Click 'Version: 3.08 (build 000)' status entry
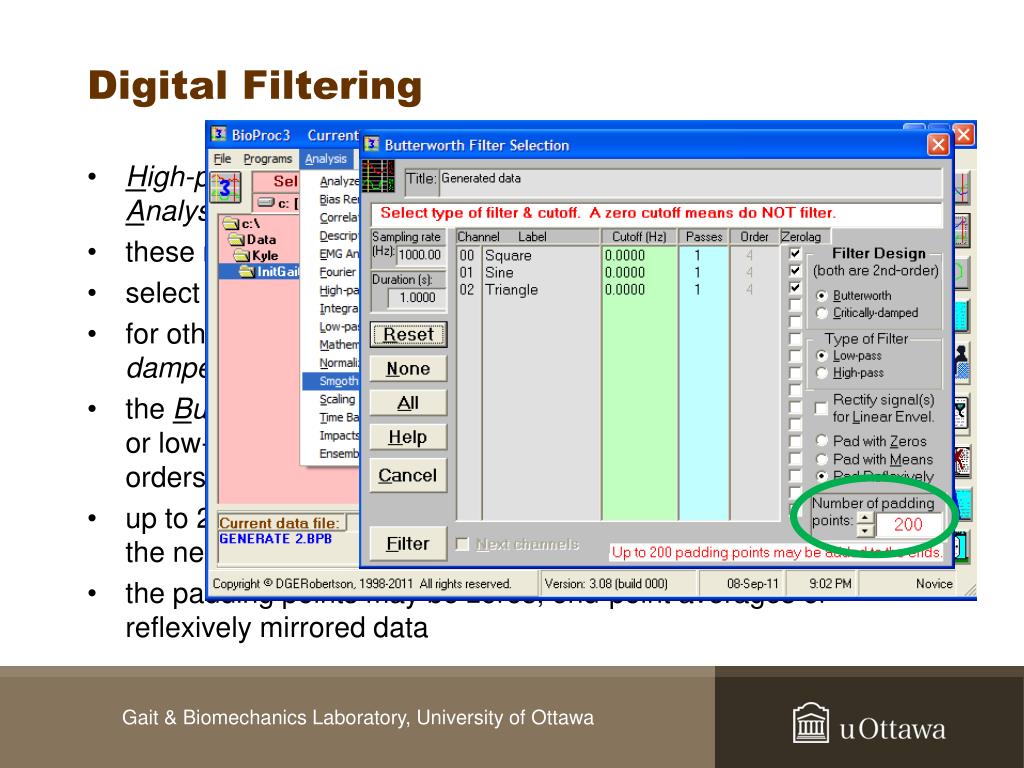Screen dimensions: 1024x768 pos(606,584)
